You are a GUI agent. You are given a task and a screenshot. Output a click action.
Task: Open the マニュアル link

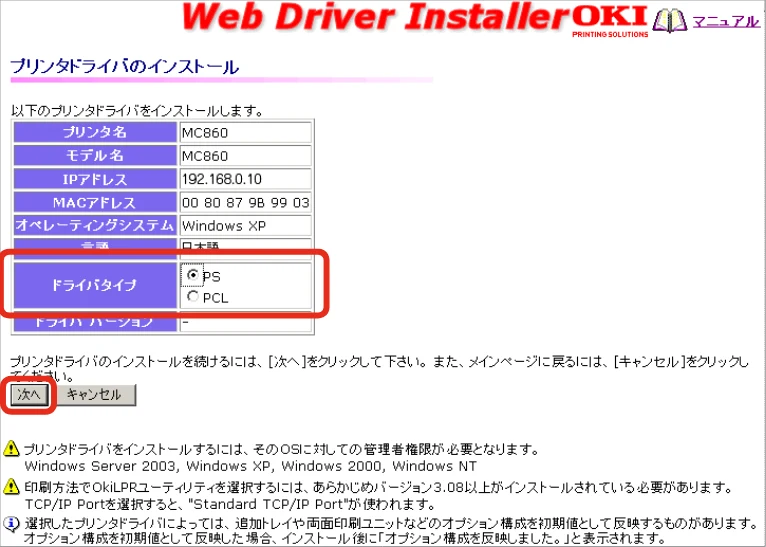tap(726, 21)
